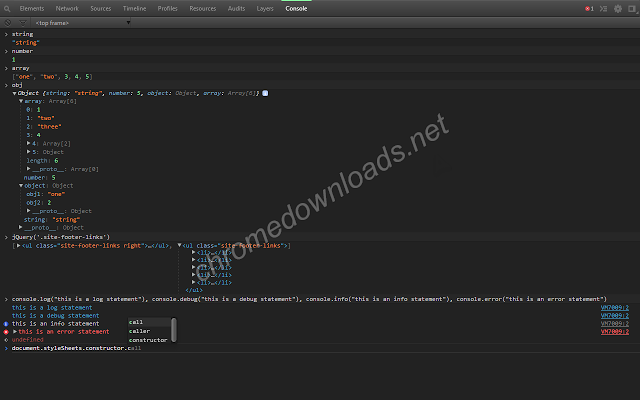Open DevTools settings gear

618,9
